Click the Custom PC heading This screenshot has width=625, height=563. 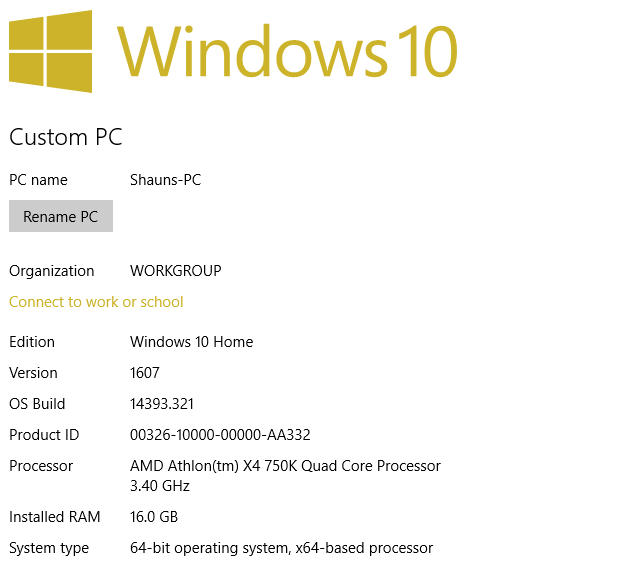66,137
